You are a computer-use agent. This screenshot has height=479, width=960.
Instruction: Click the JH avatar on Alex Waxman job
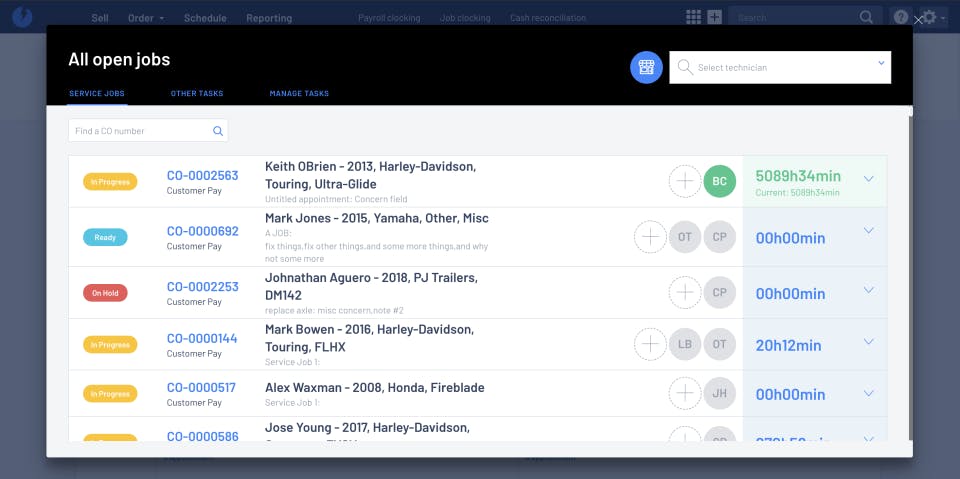pos(719,393)
